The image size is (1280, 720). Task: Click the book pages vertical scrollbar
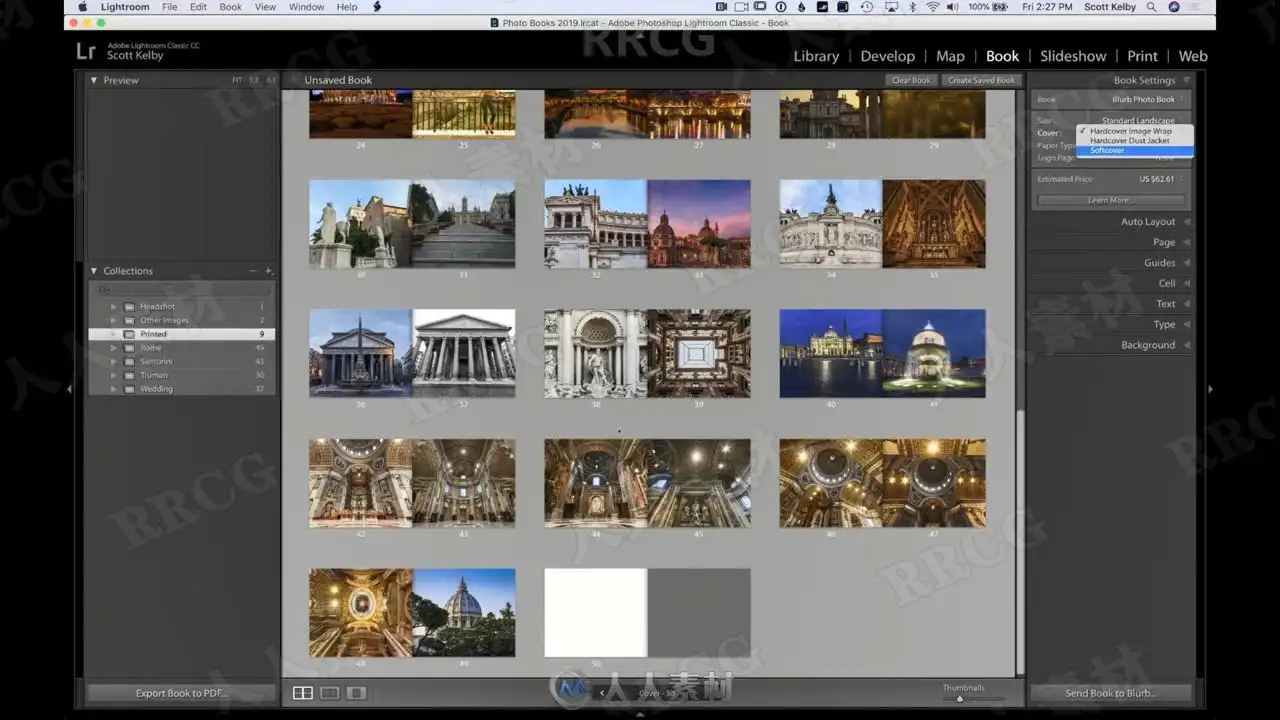pyautogui.click(x=1020, y=540)
